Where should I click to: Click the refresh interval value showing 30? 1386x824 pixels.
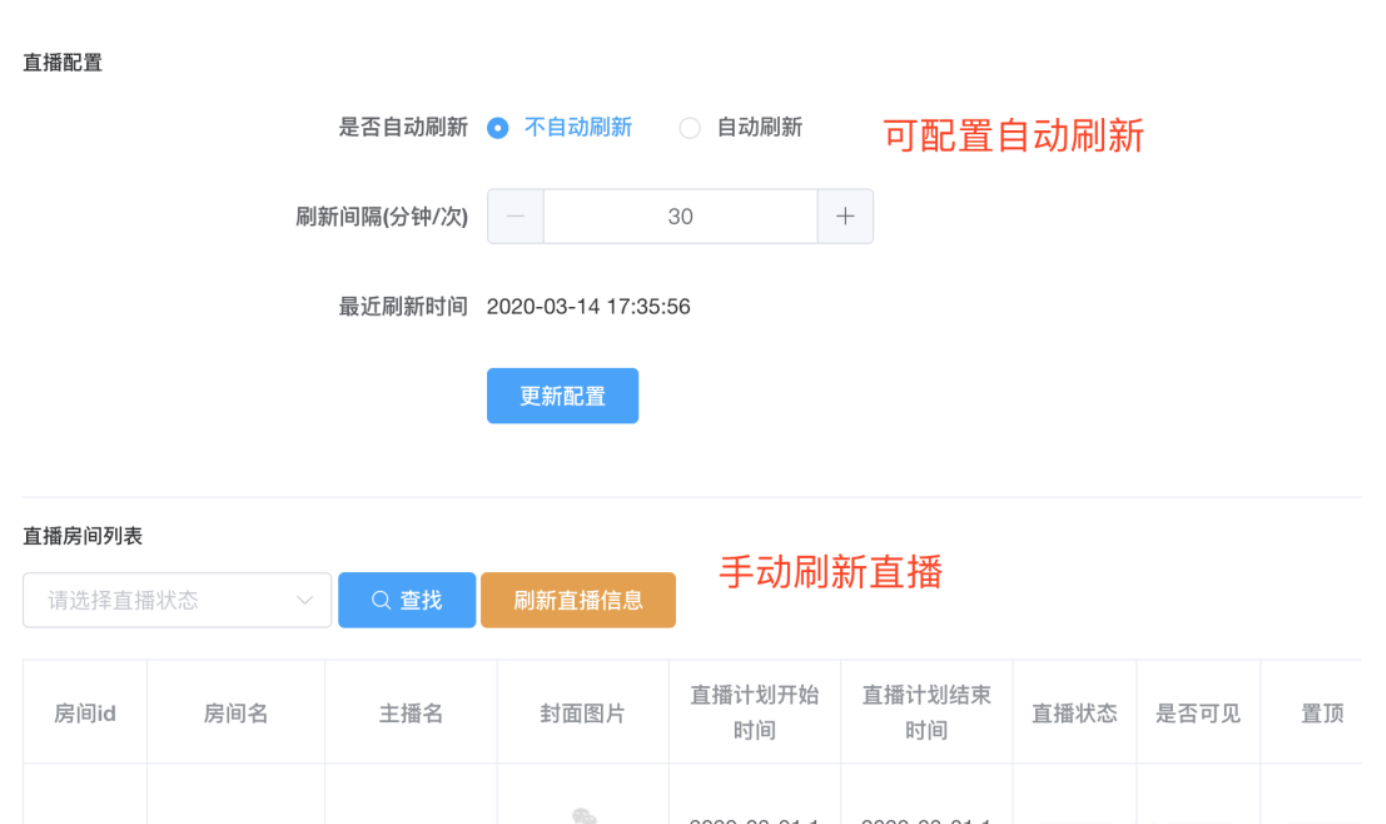680,216
